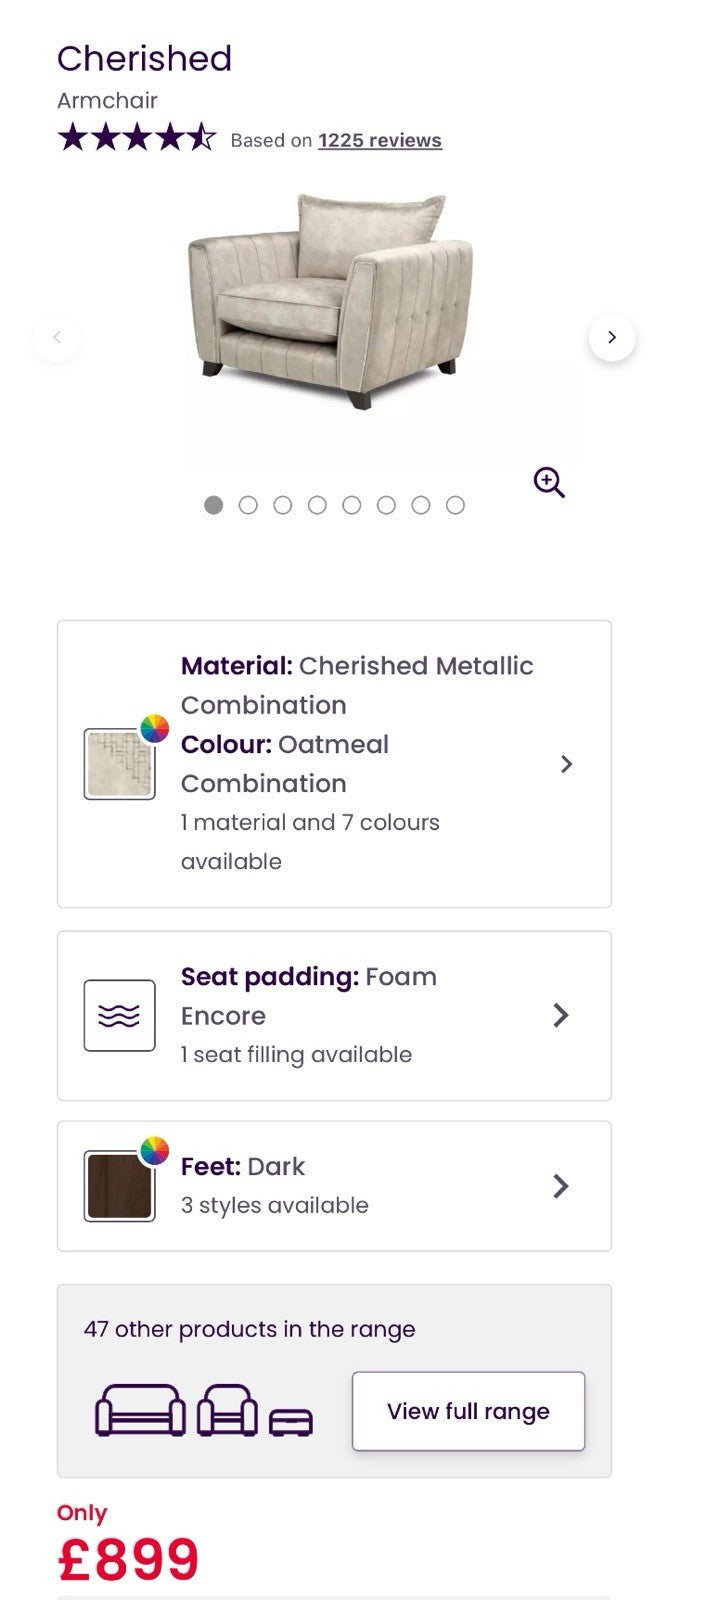This screenshot has height=1600, width=706.
Task: Click the footstool icon in range box
Action: click(x=291, y=1421)
